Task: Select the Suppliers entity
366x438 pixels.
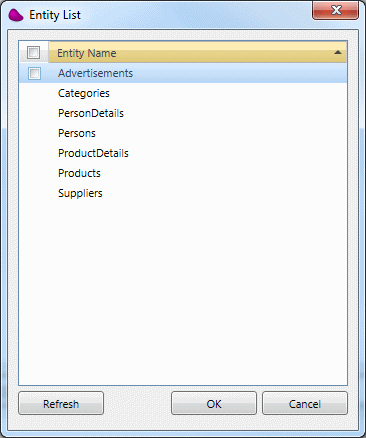Action: [x=80, y=193]
